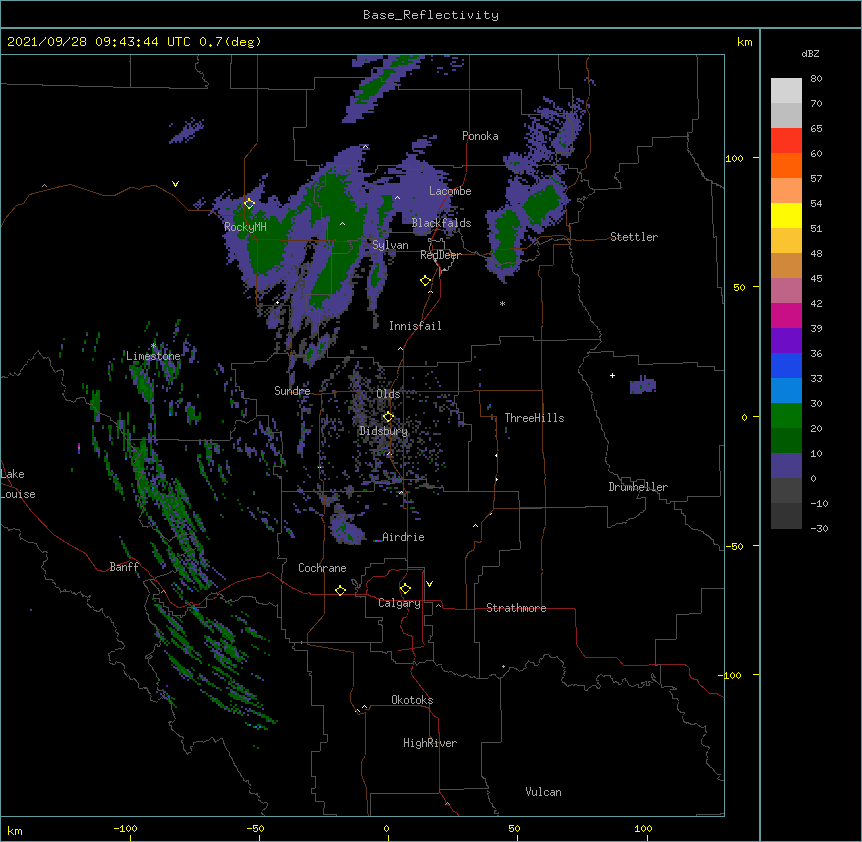862x842 pixels.
Task: Click the yellow V marker east of Calgary
Action: point(429,584)
